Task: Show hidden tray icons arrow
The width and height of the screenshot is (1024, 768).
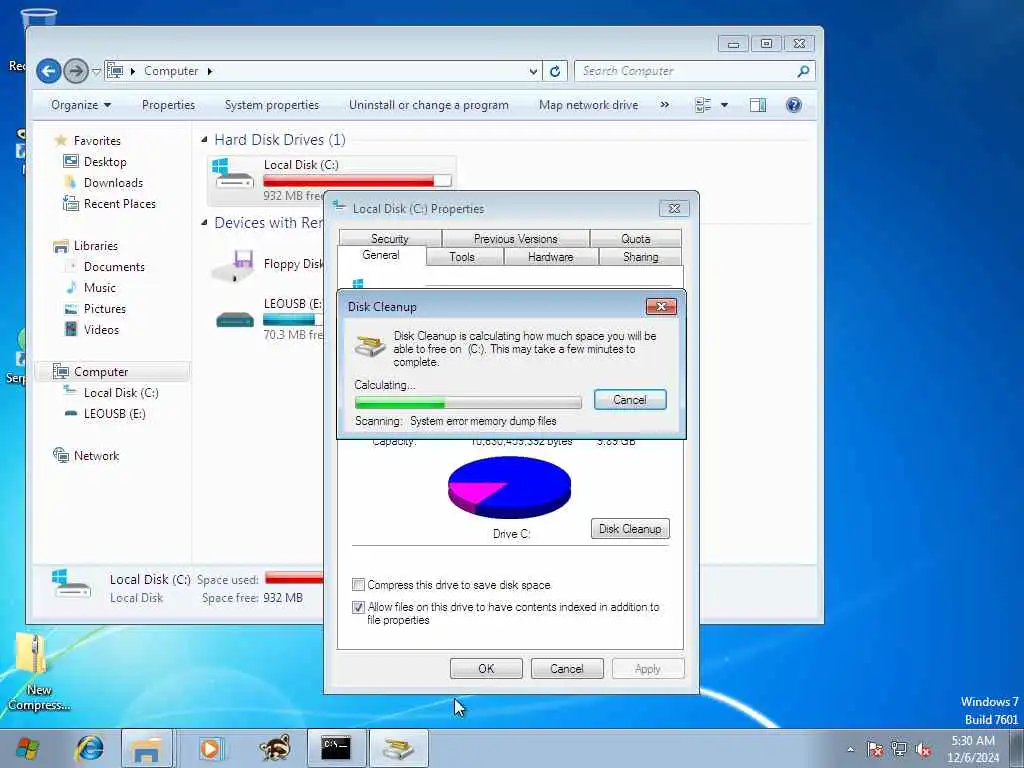Action: (x=850, y=749)
